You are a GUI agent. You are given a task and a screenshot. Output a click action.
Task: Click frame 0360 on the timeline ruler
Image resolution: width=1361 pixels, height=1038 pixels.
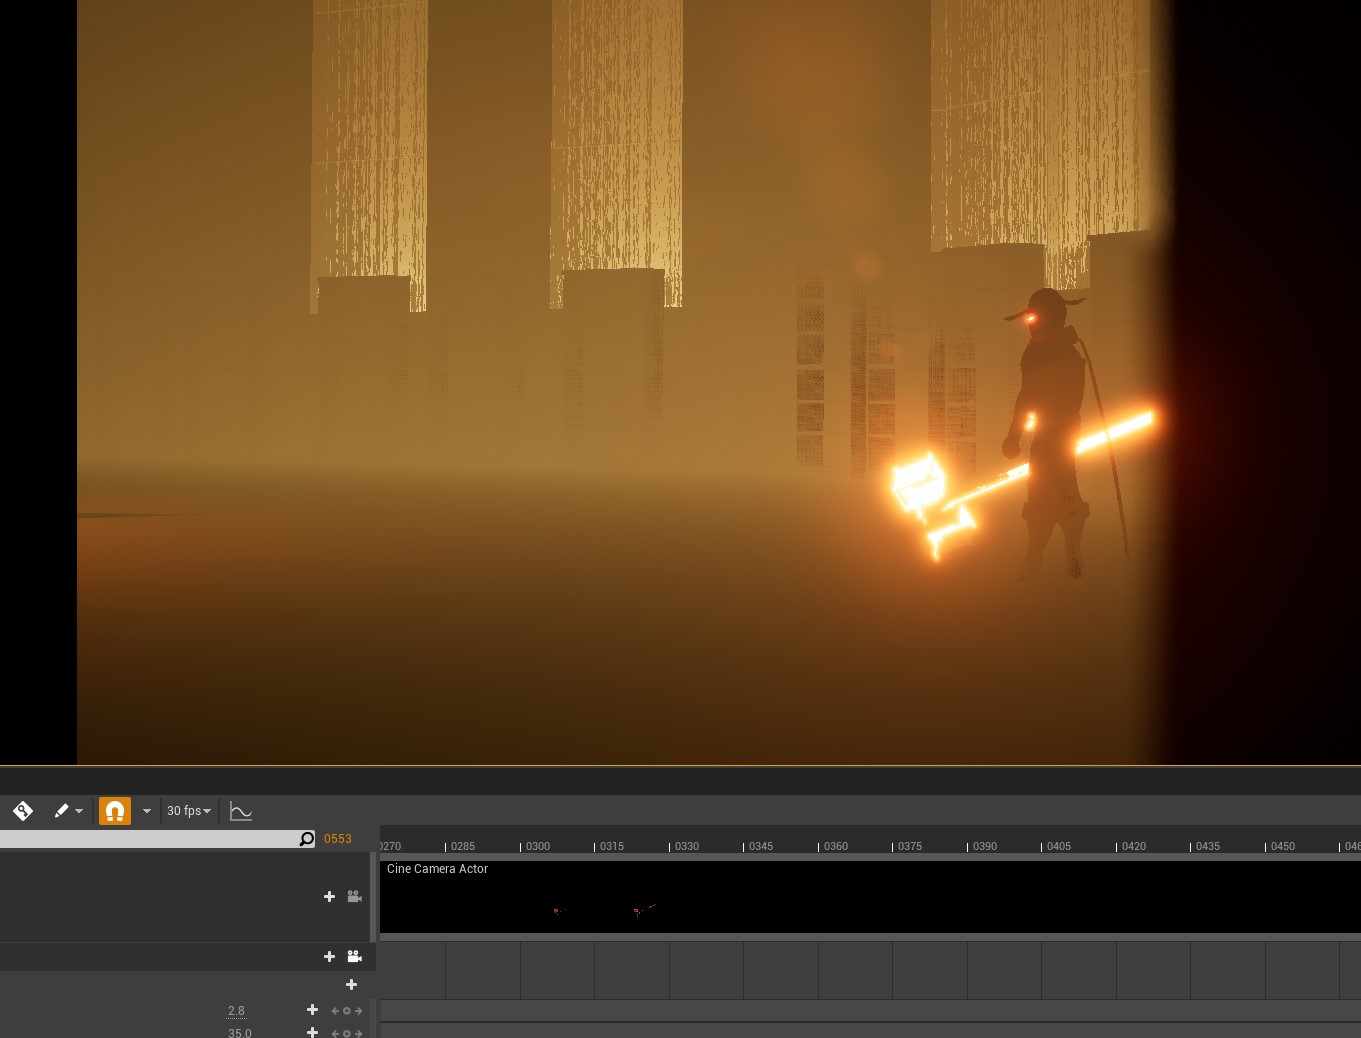click(x=835, y=846)
